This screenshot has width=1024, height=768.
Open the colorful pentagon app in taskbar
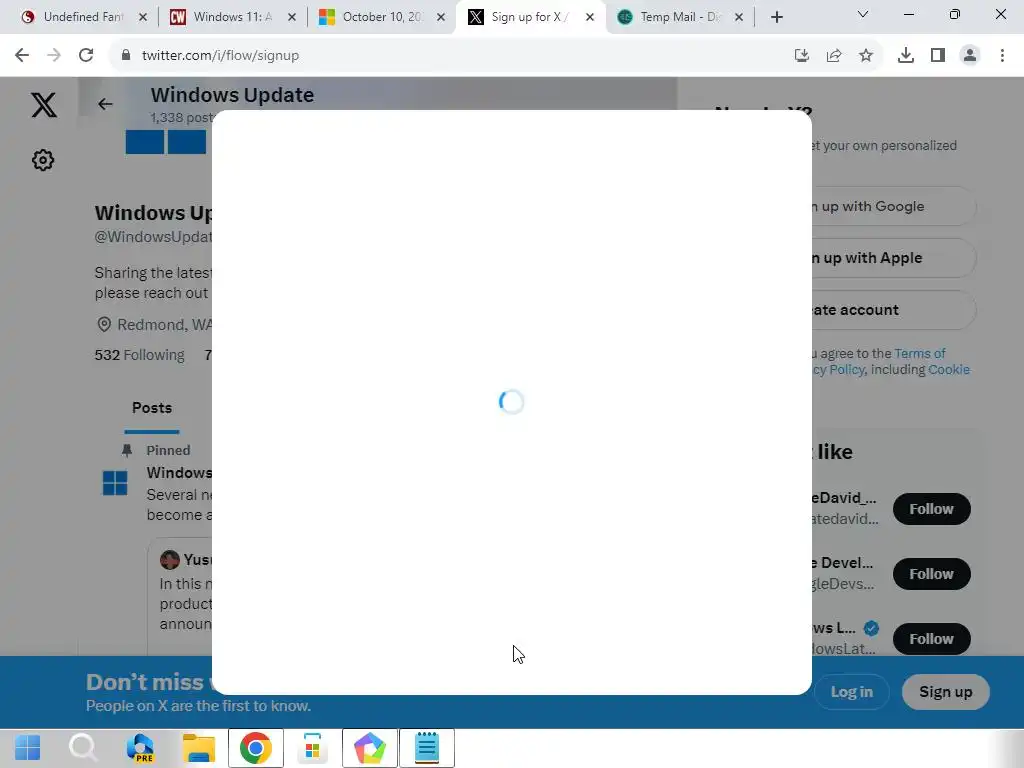tap(370, 748)
